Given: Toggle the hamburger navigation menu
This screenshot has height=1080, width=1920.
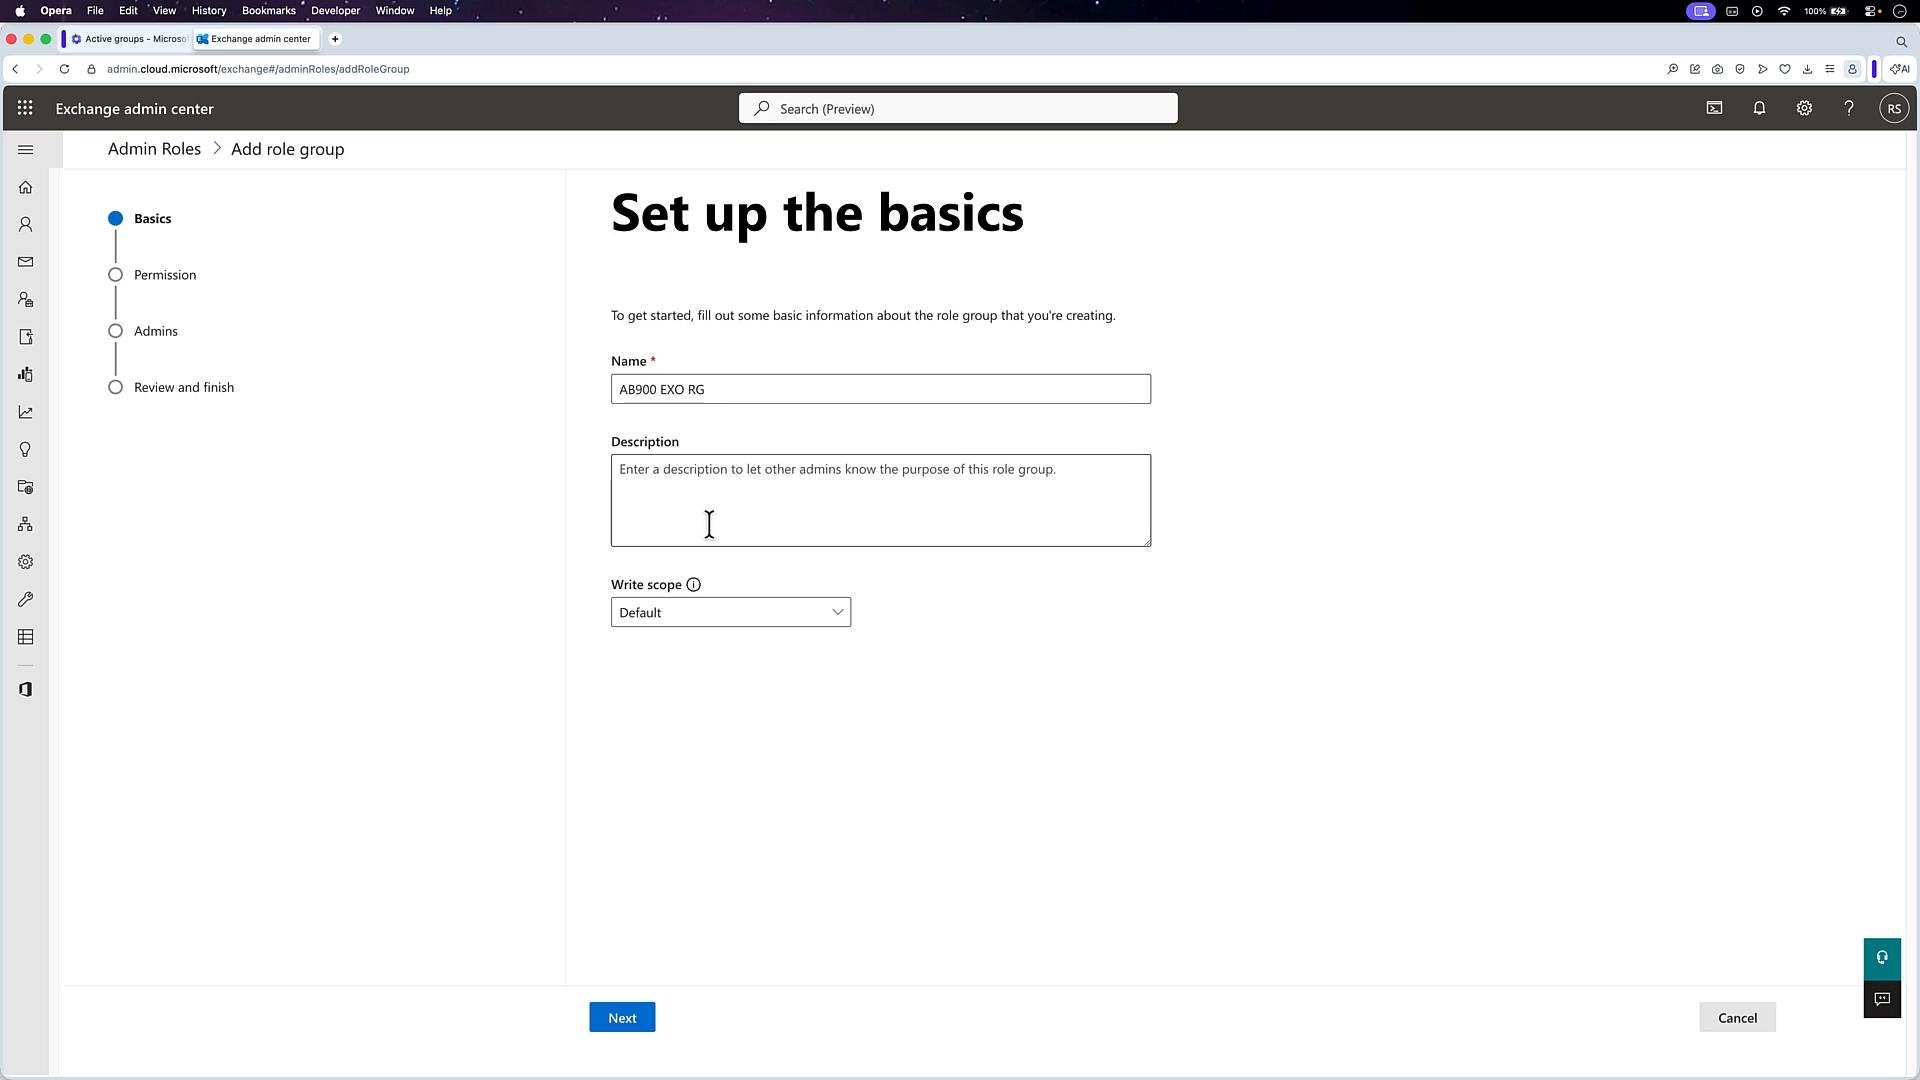Looking at the screenshot, I should [26, 150].
